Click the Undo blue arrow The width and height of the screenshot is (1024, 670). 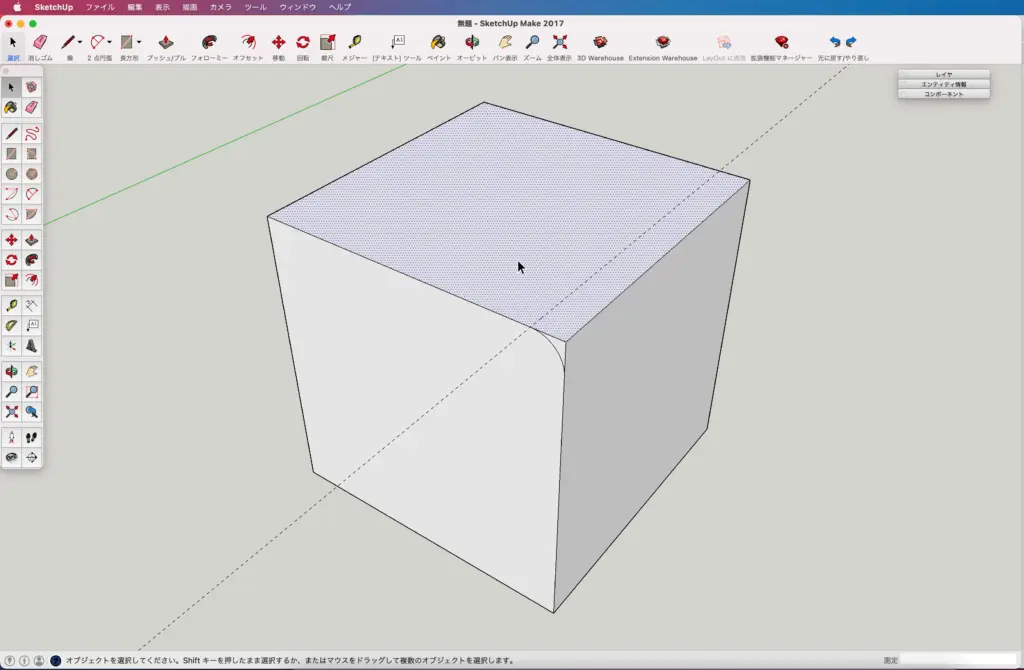(x=835, y=42)
